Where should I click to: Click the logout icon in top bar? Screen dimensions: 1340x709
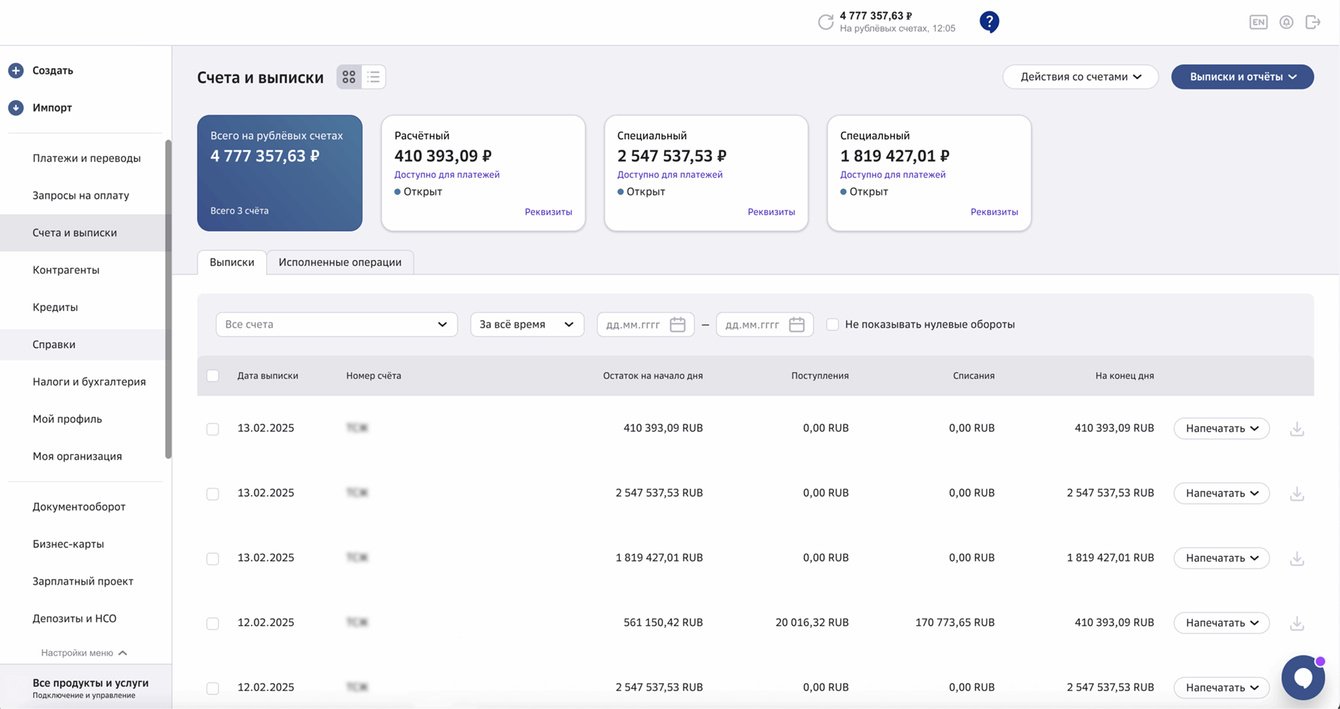(x=1313, y=22)
